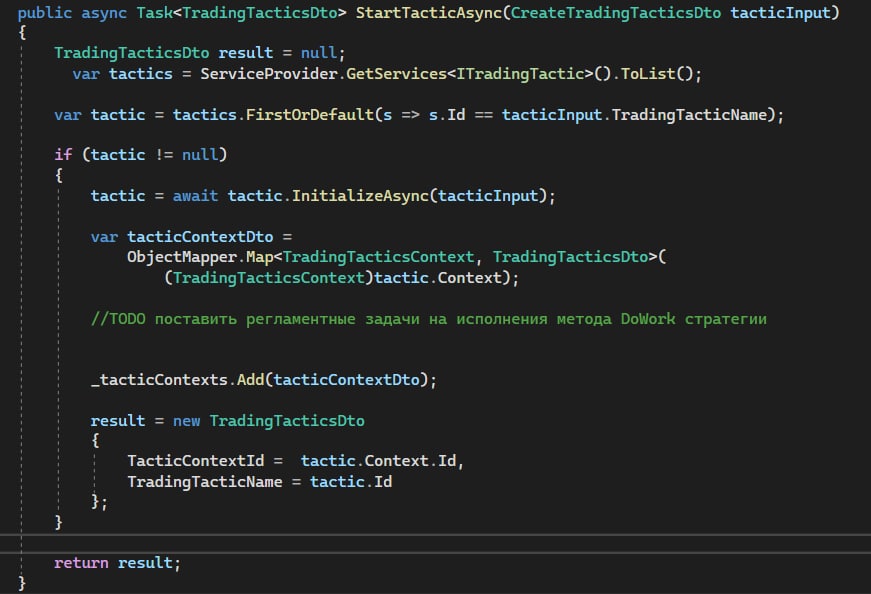Click tacticContextDto variable declaration

coord(200,237)
